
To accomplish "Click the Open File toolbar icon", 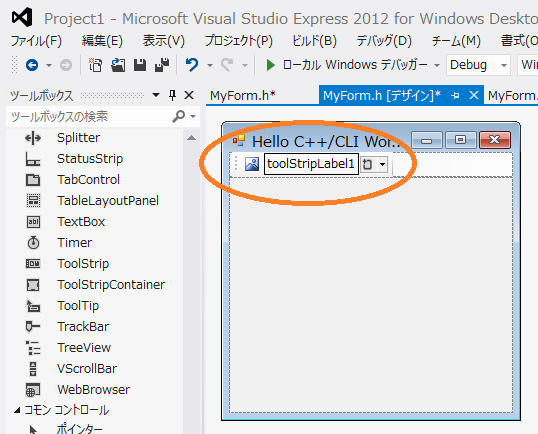I will (x=118, y=64).
